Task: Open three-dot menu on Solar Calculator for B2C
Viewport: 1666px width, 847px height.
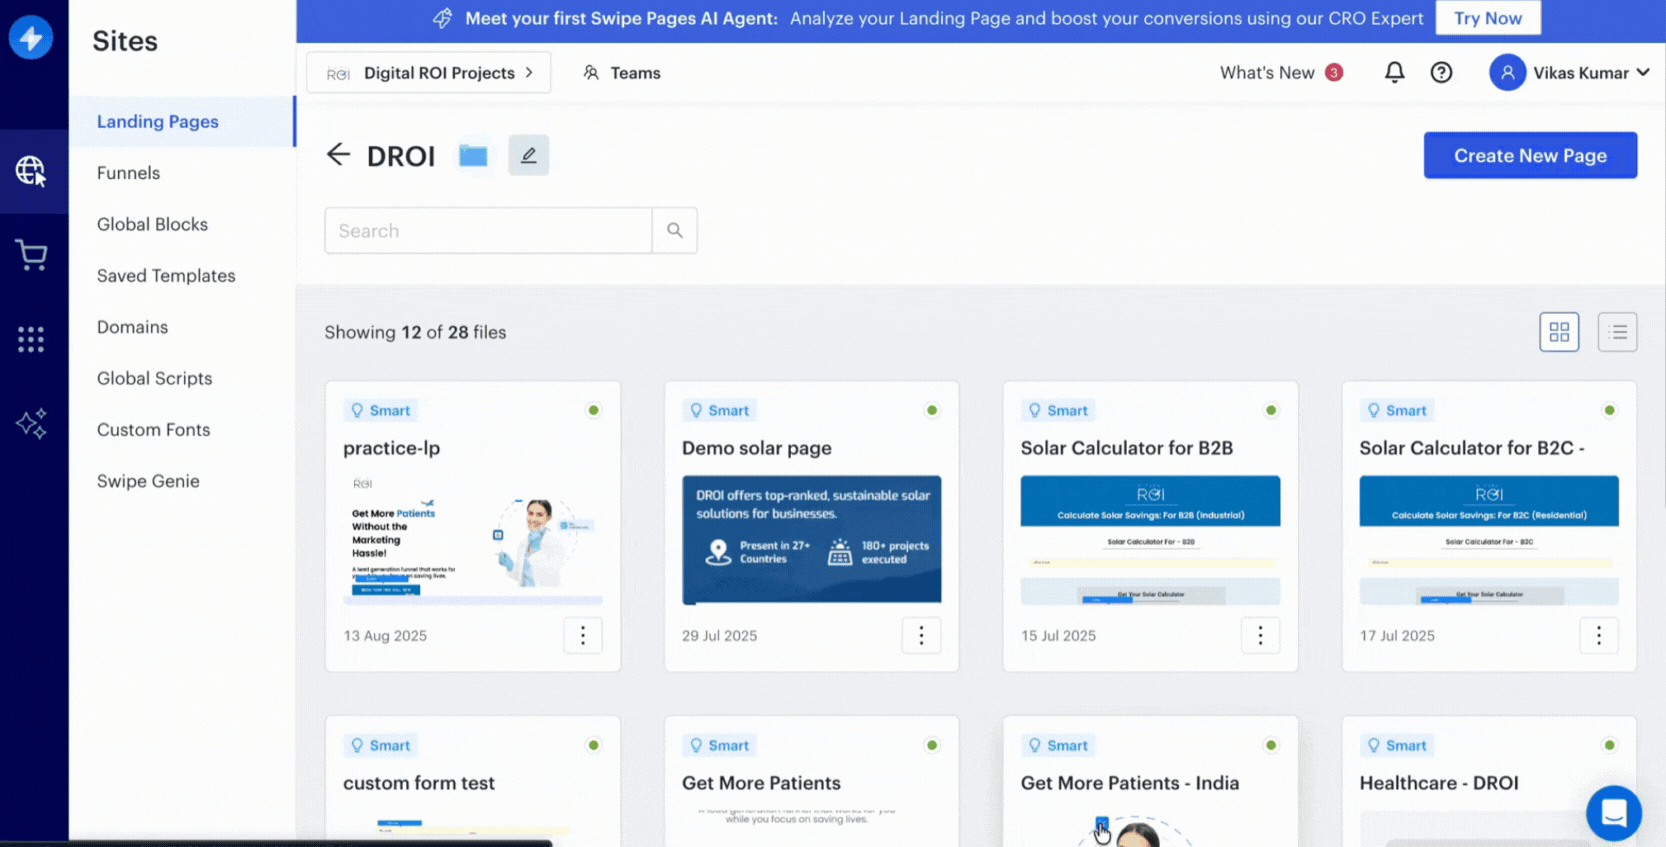Action: tap(1599, 635)
